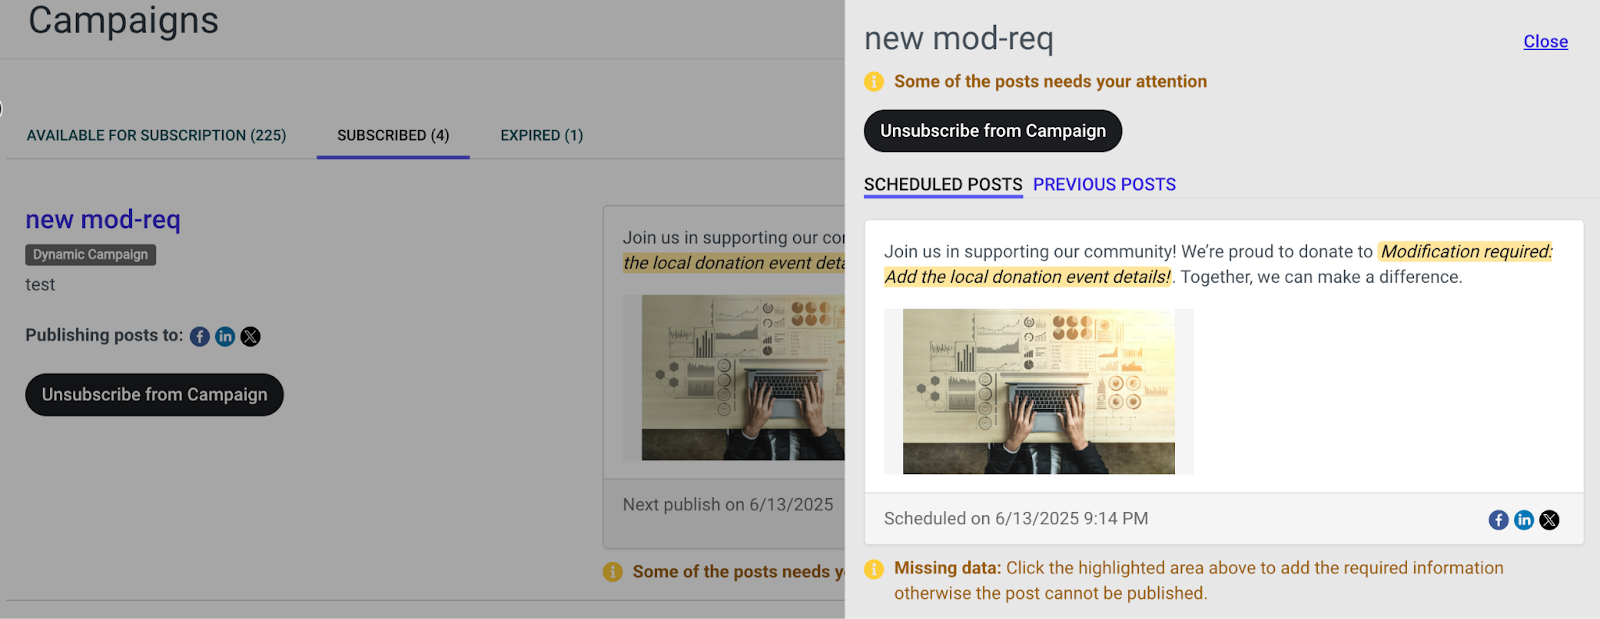Screen dimensions: 1600x619
Task: Click the Facebook icon under Publishing posts to
Action: [x=200, y=337]
